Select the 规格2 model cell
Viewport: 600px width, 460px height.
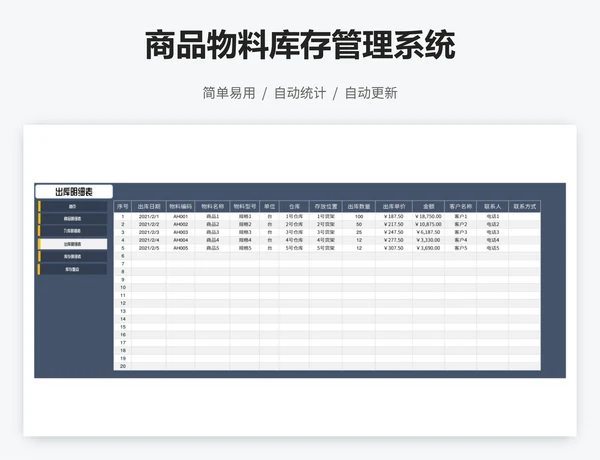pyautogui.click(x=245, y=224)
